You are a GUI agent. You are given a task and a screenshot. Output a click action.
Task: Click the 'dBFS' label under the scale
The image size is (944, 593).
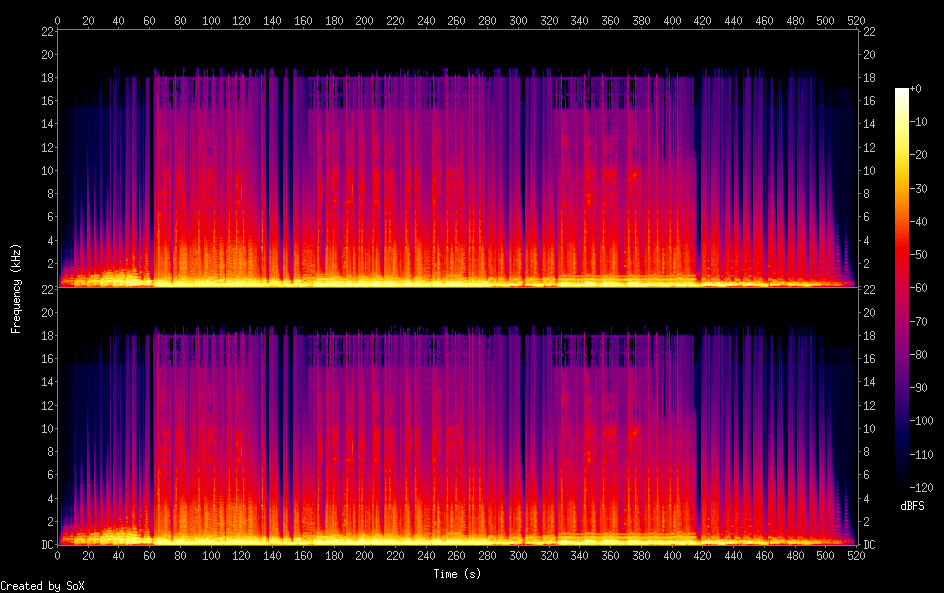(x=912, y=506)
